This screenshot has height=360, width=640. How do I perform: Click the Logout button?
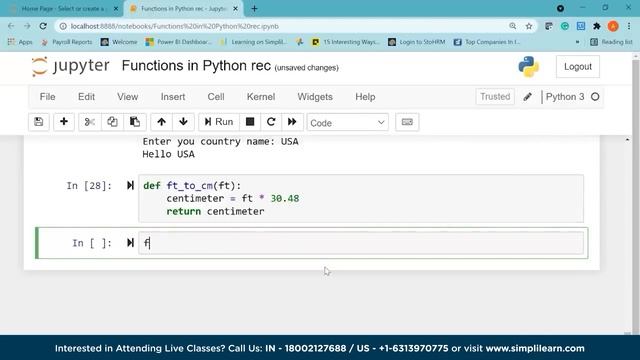pyautogui.click(x=578, y=67)
